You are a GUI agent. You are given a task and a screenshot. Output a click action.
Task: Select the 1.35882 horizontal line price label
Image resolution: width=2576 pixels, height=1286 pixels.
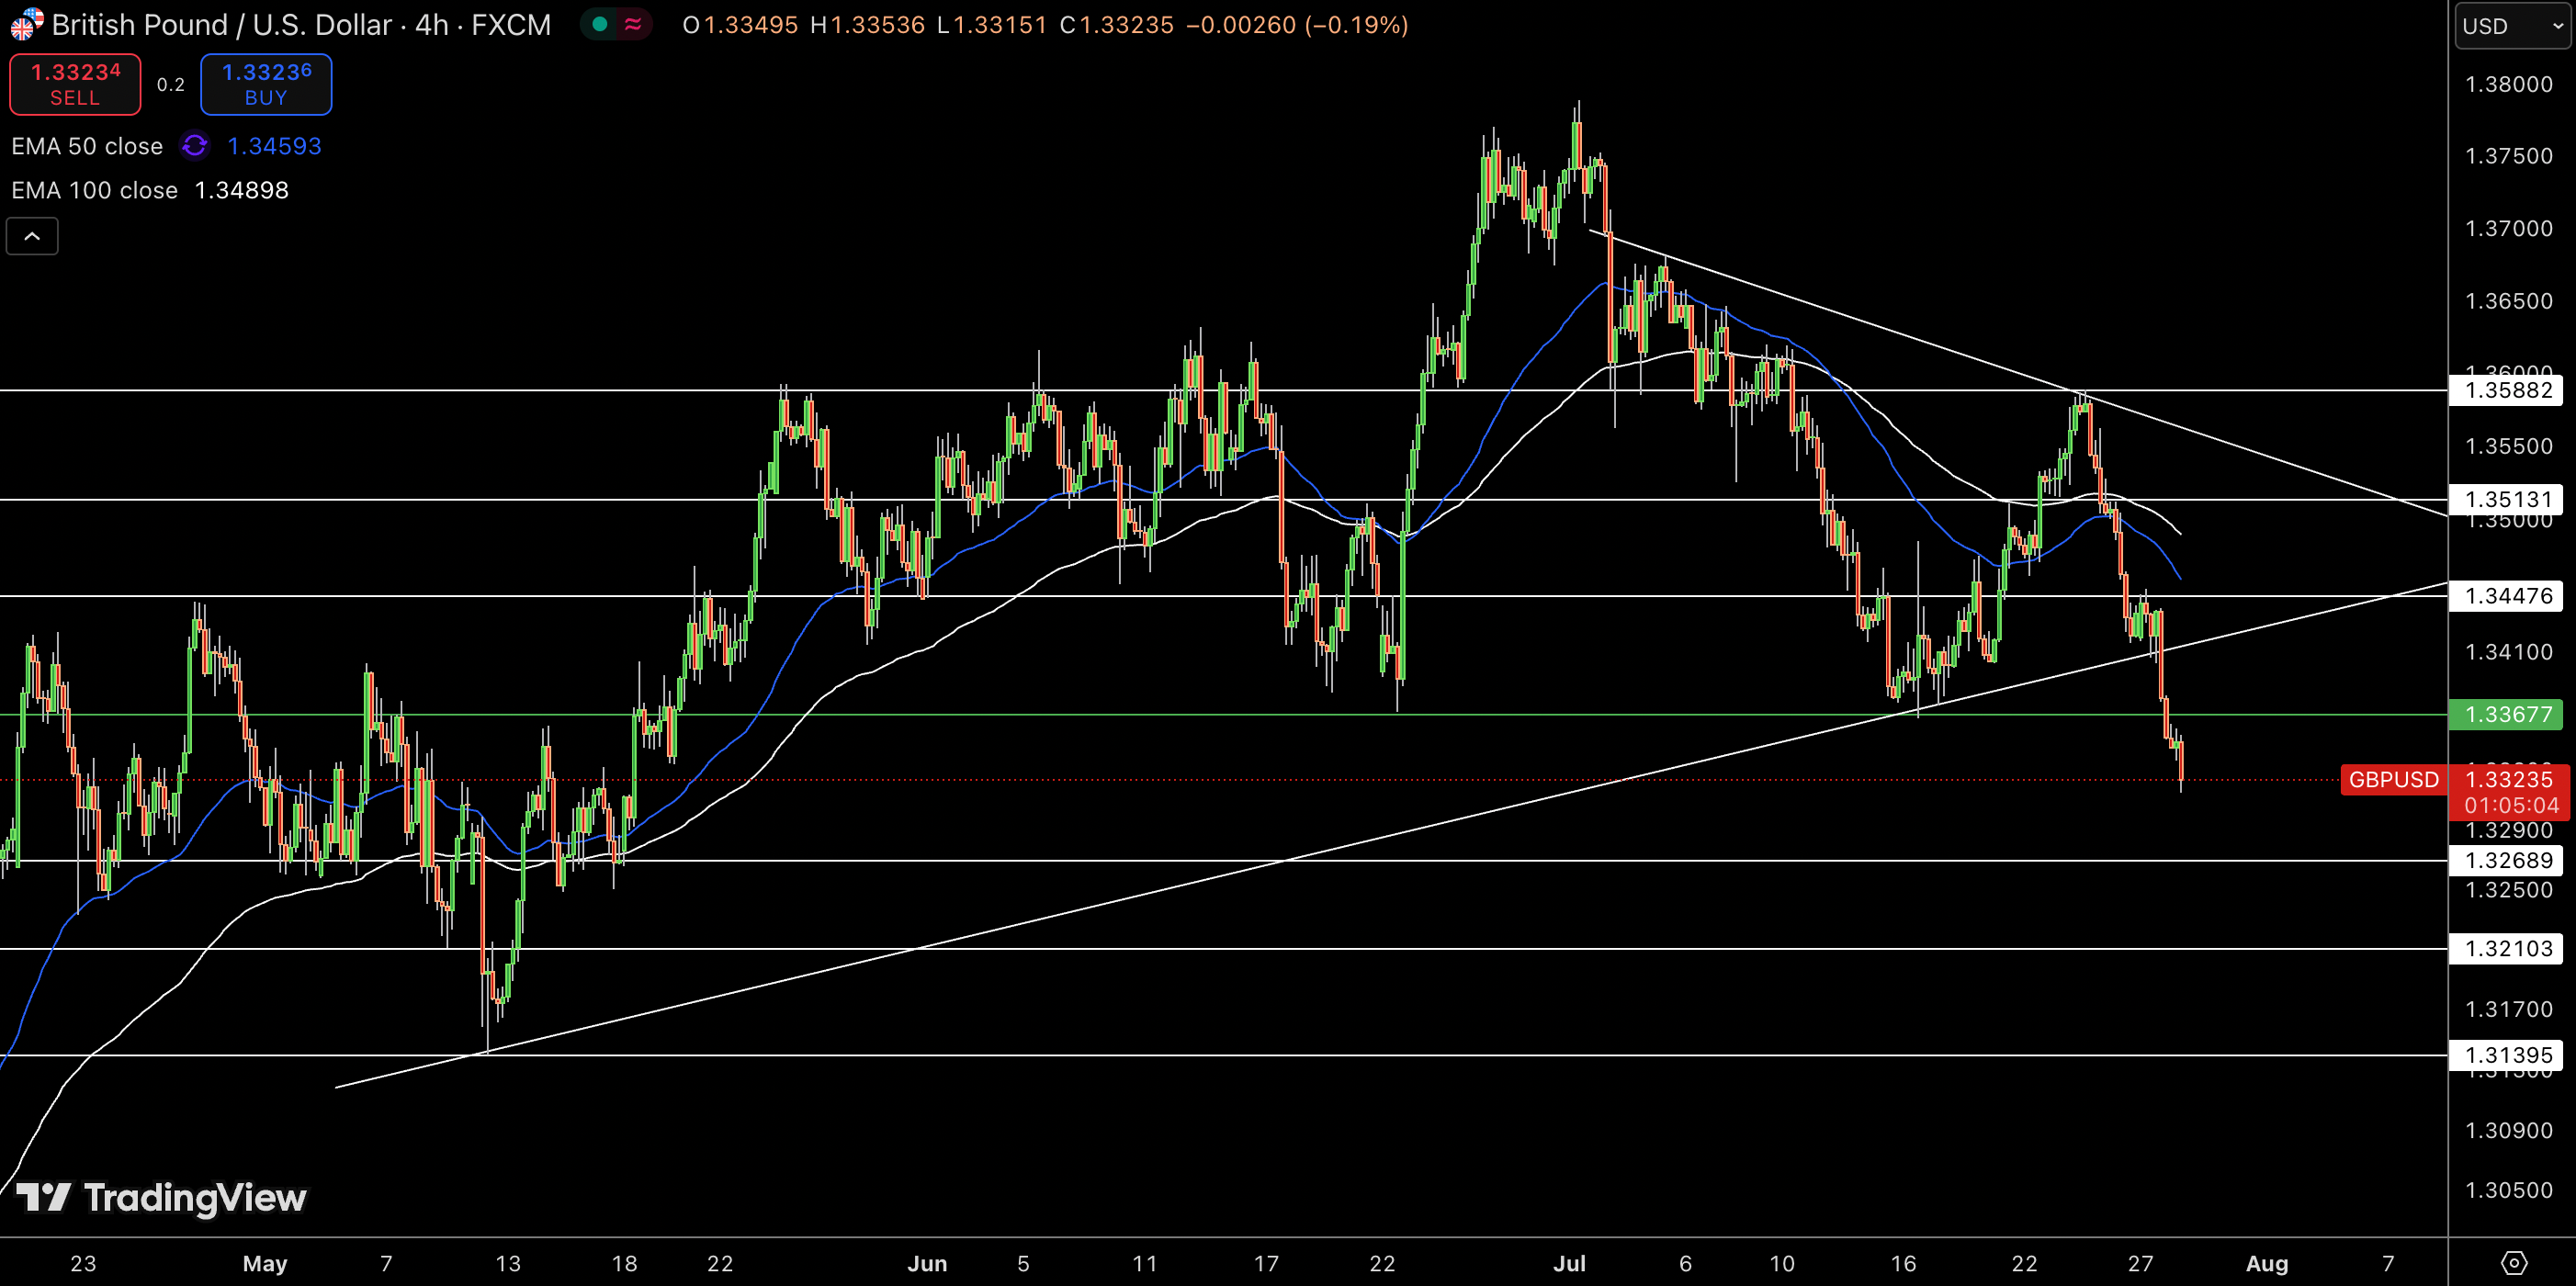point(2508,390)
